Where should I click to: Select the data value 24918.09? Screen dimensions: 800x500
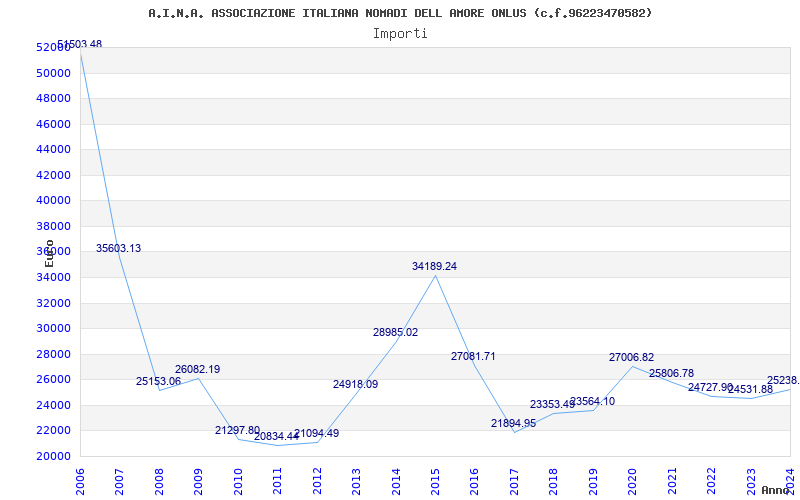[356, 384]
